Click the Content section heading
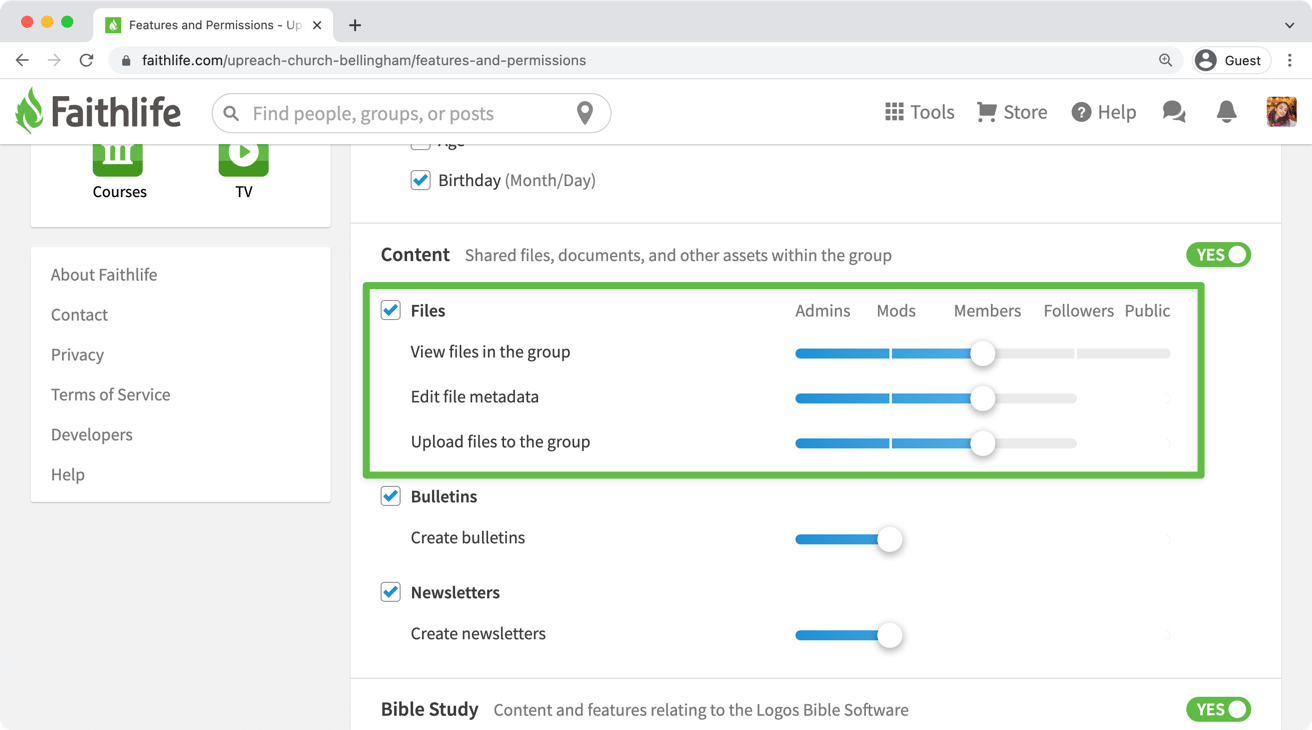This screenshot has height=730, width=1312. coord(415,254)
